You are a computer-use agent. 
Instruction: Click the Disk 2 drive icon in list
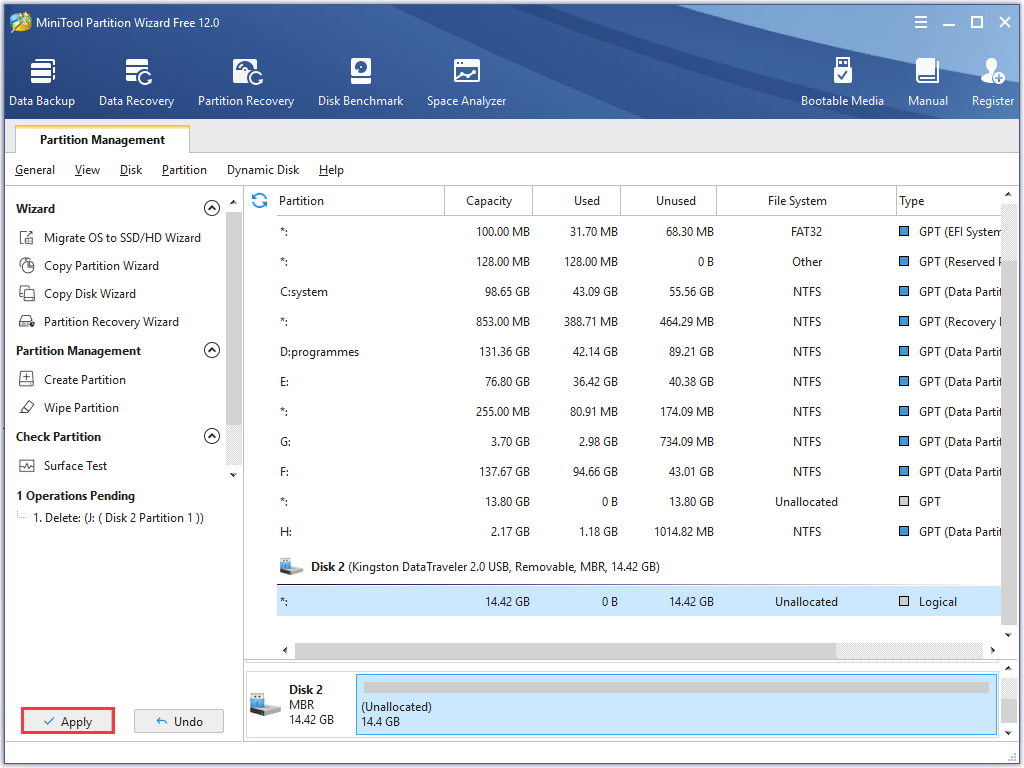pos(291,566)
